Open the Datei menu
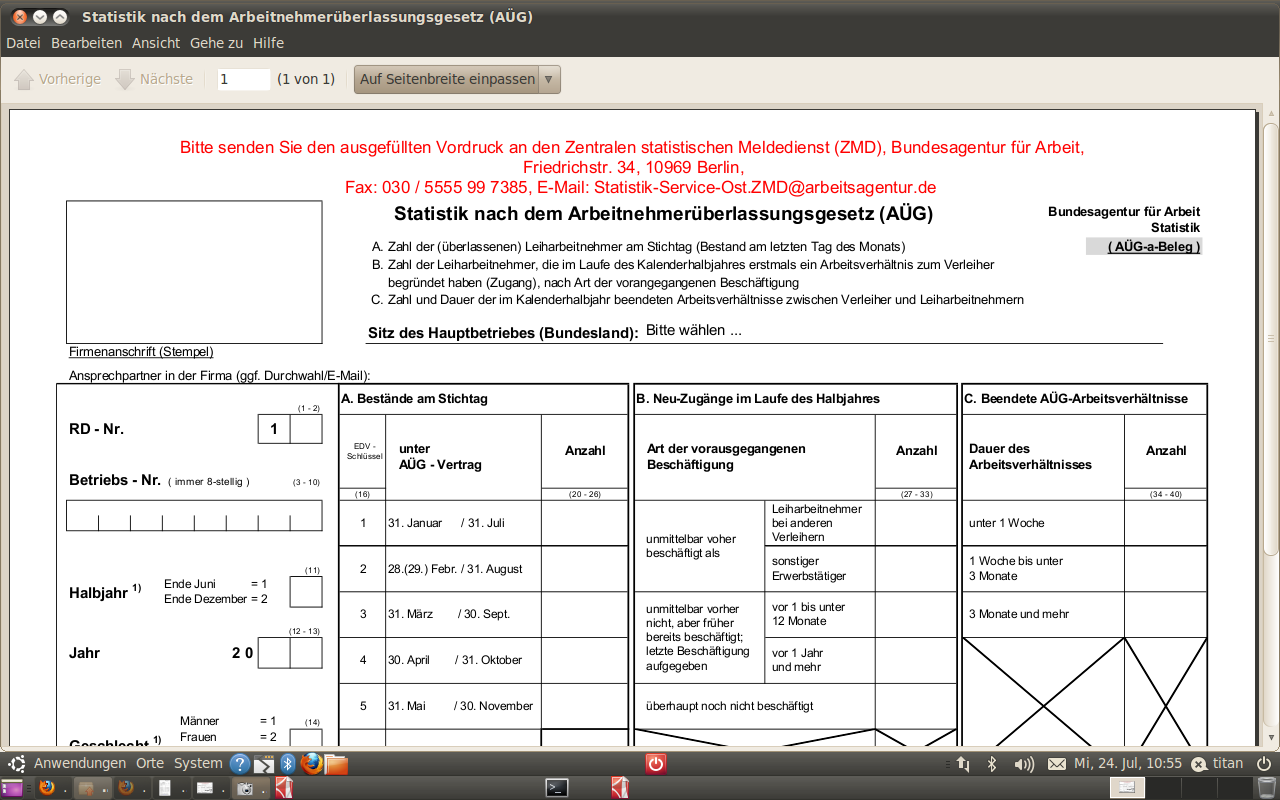The image size is (1280, 800). click(23, 43)
